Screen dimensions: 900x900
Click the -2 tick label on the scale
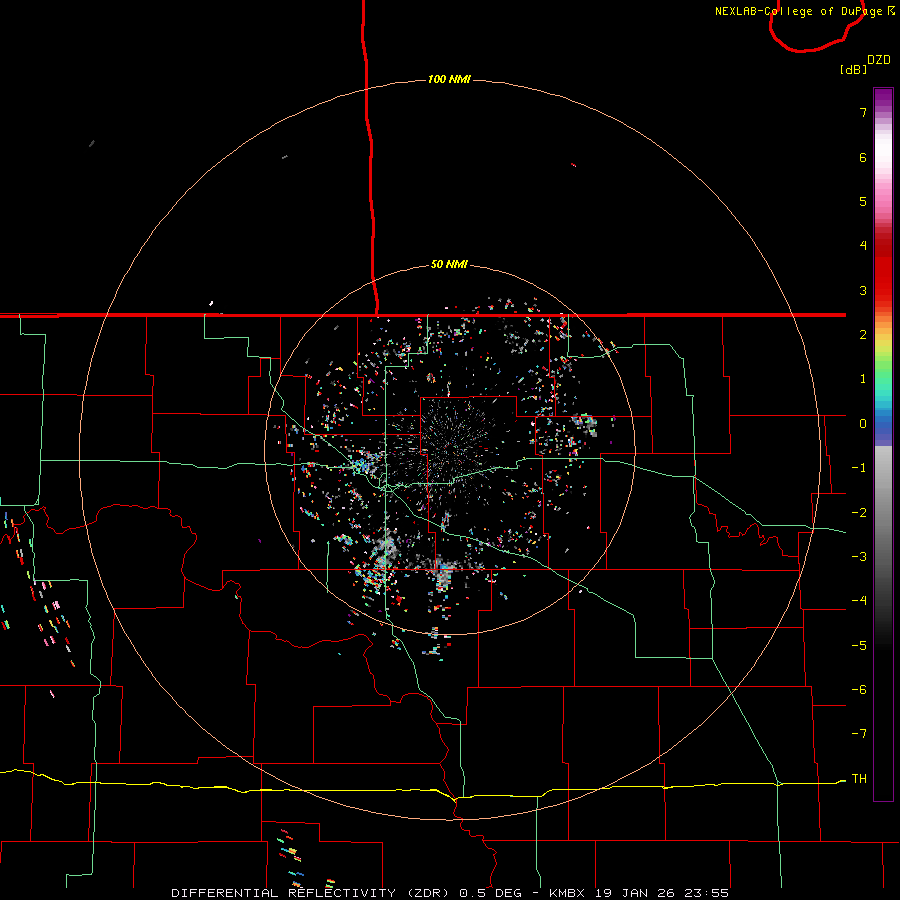pos(859,513)
